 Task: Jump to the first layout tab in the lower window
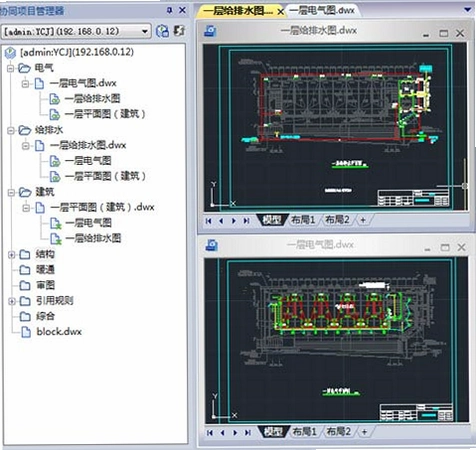tap(210, 433)
